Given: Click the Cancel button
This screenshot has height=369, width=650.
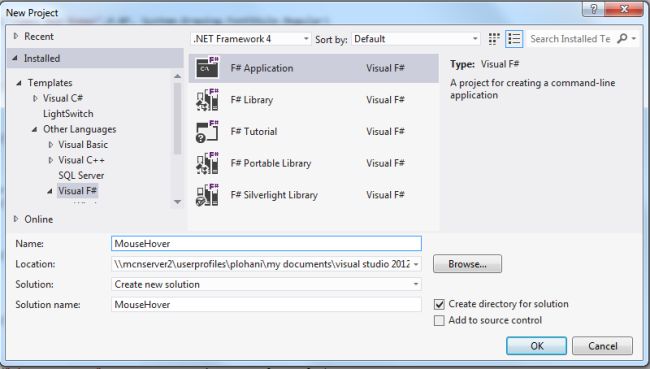Looking at the screenshot, I should point(602,346).
